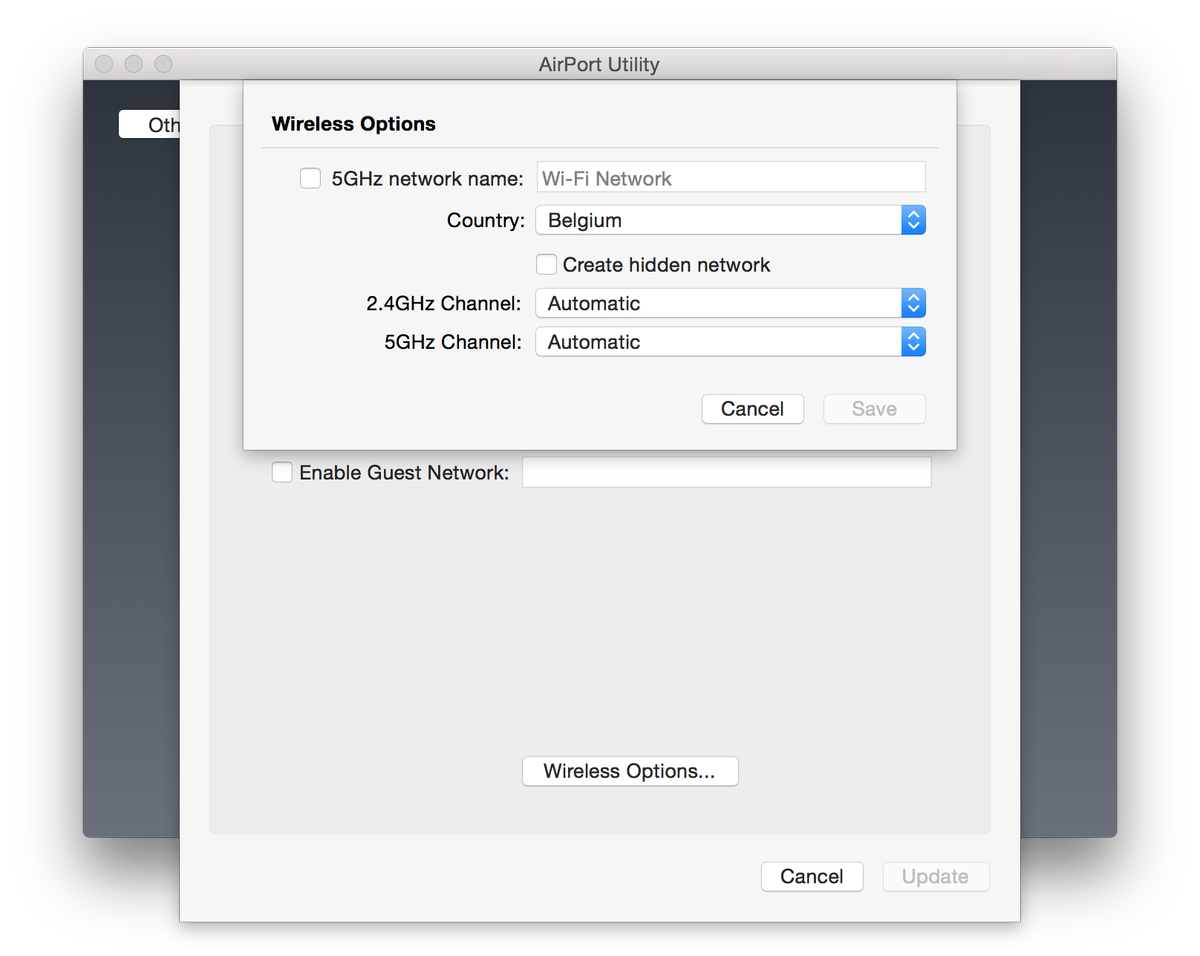Click the Update button
The width and height of the screenshot is (1200, 956).
pos(936,877)
